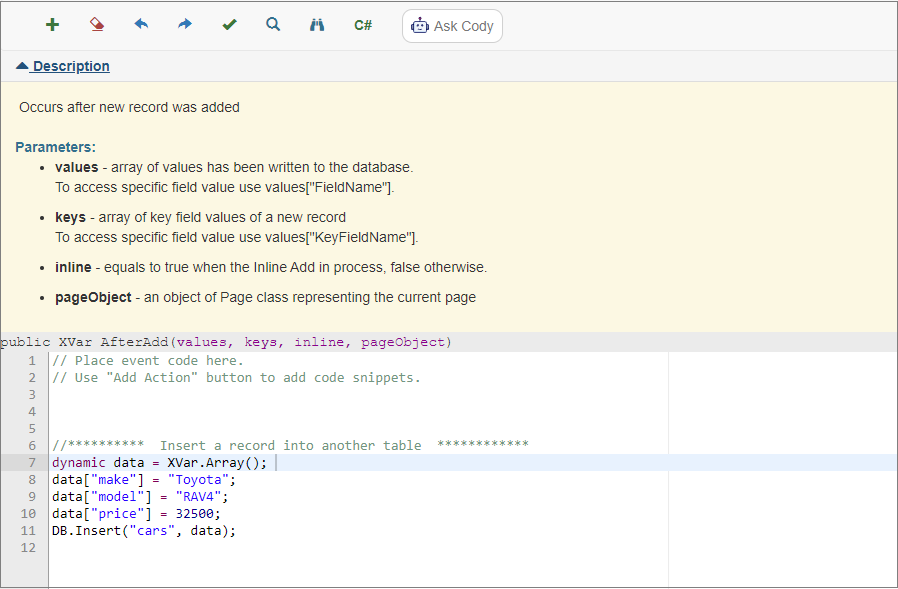Click line number 12 in the gutter
Image resolution: width=898 pixels, height=589 pixels.
28,548
